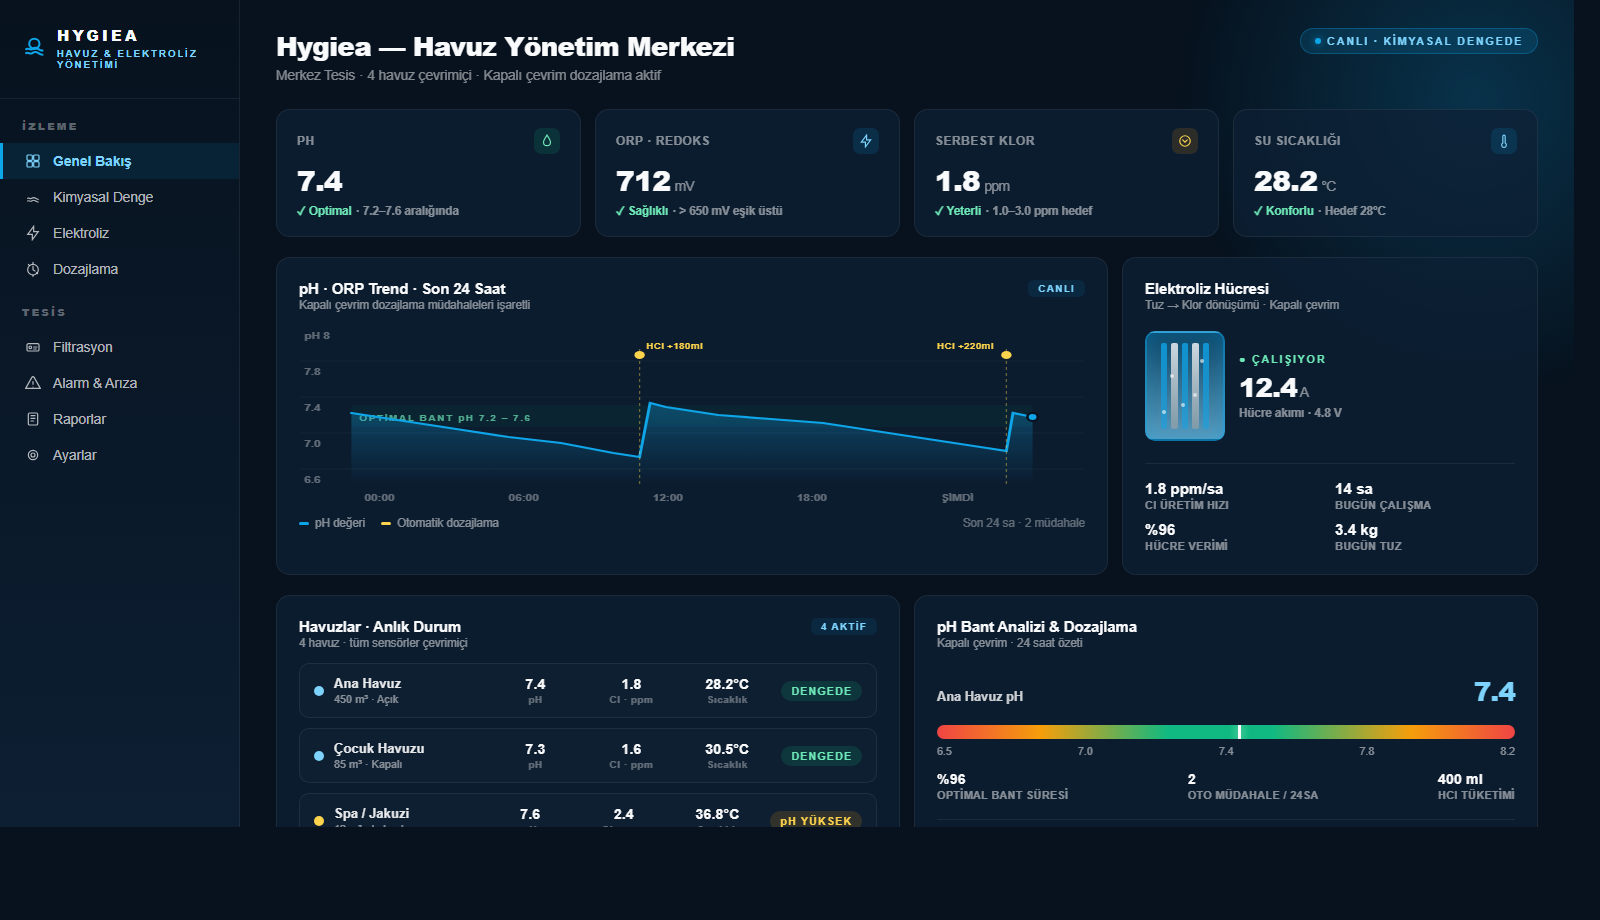Image resolution: width=1600 pixels, height=920 pixels.
Task: Click the Alarm & Arıza warning triangle icon
Action: (x=33, y=383)
